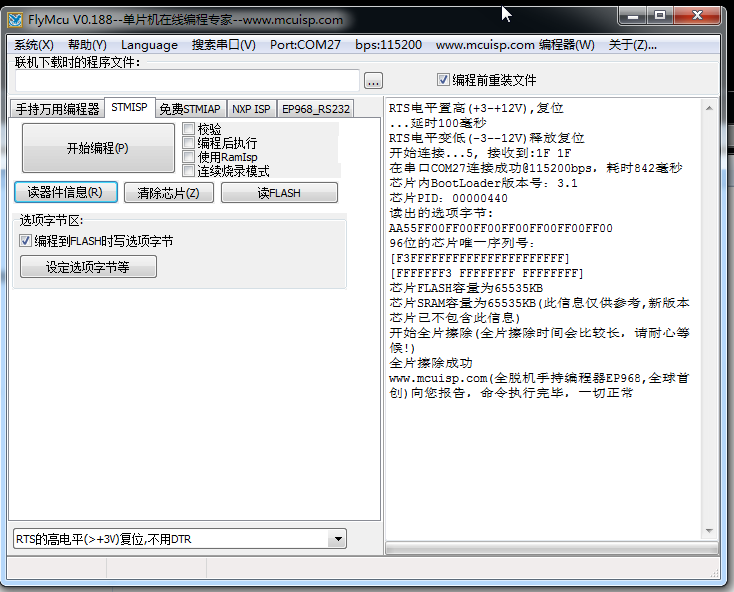This screenshot has width=734, height=592.
Task: Open the bps:115200 baud rate menu
Action: (x=388, y=45)
